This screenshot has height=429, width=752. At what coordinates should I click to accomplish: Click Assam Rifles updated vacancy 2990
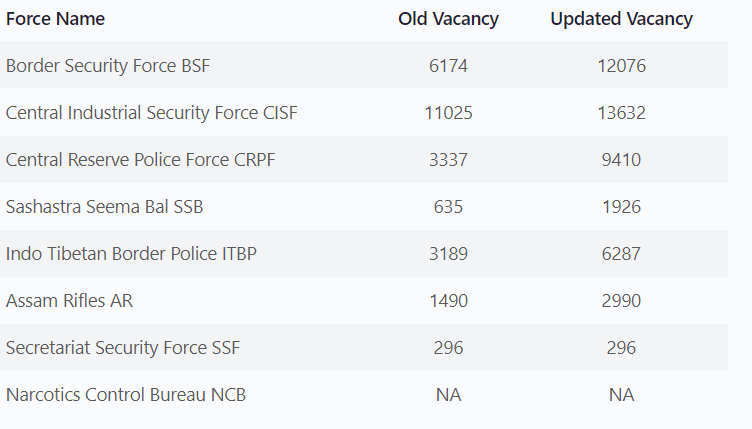621,301
